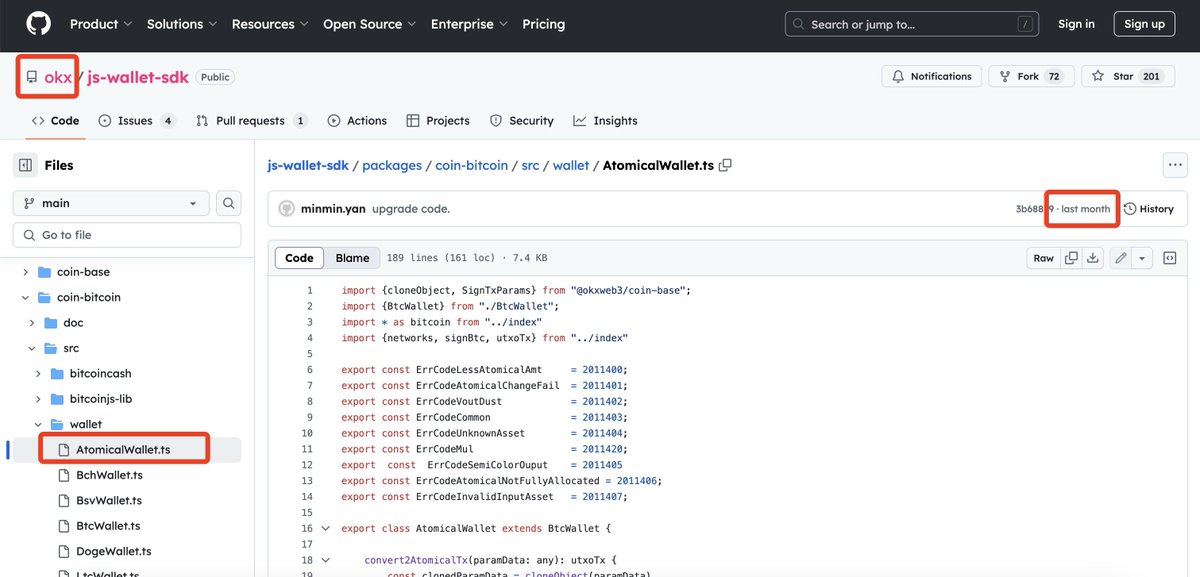Open the okx owner link
The width and height of the screenshot is (1200, 577).
click(x=58, y=77)
